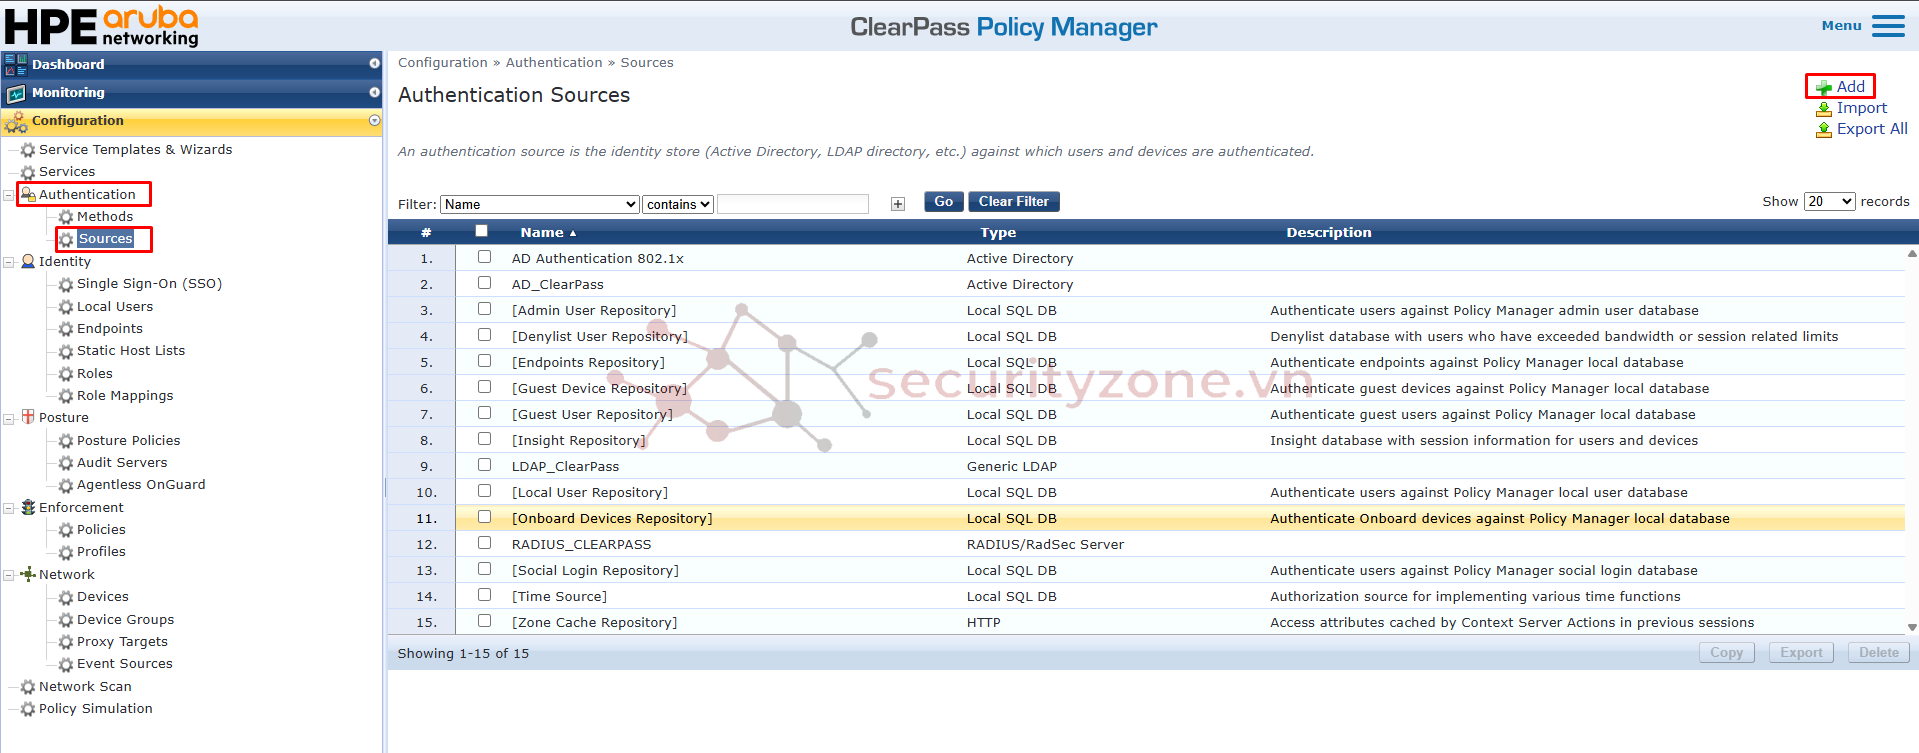
Task: Click the Export All arrow icon
Action: [x=1824, y=129]
